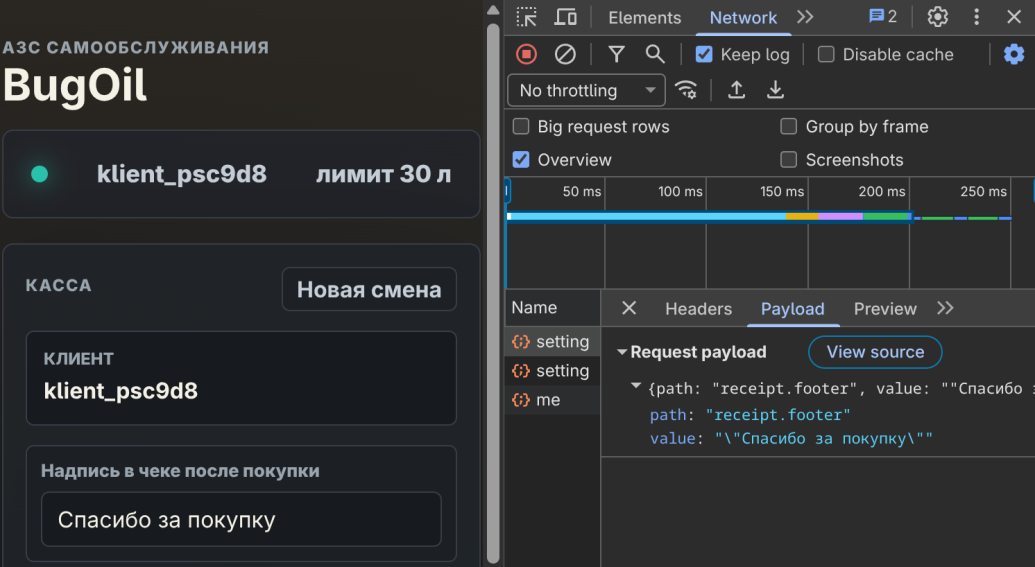The height and width of the screenshot is (567, 1035).
Task: Click the Надпись в чеке после покупки label
Action: click(180, 471)
